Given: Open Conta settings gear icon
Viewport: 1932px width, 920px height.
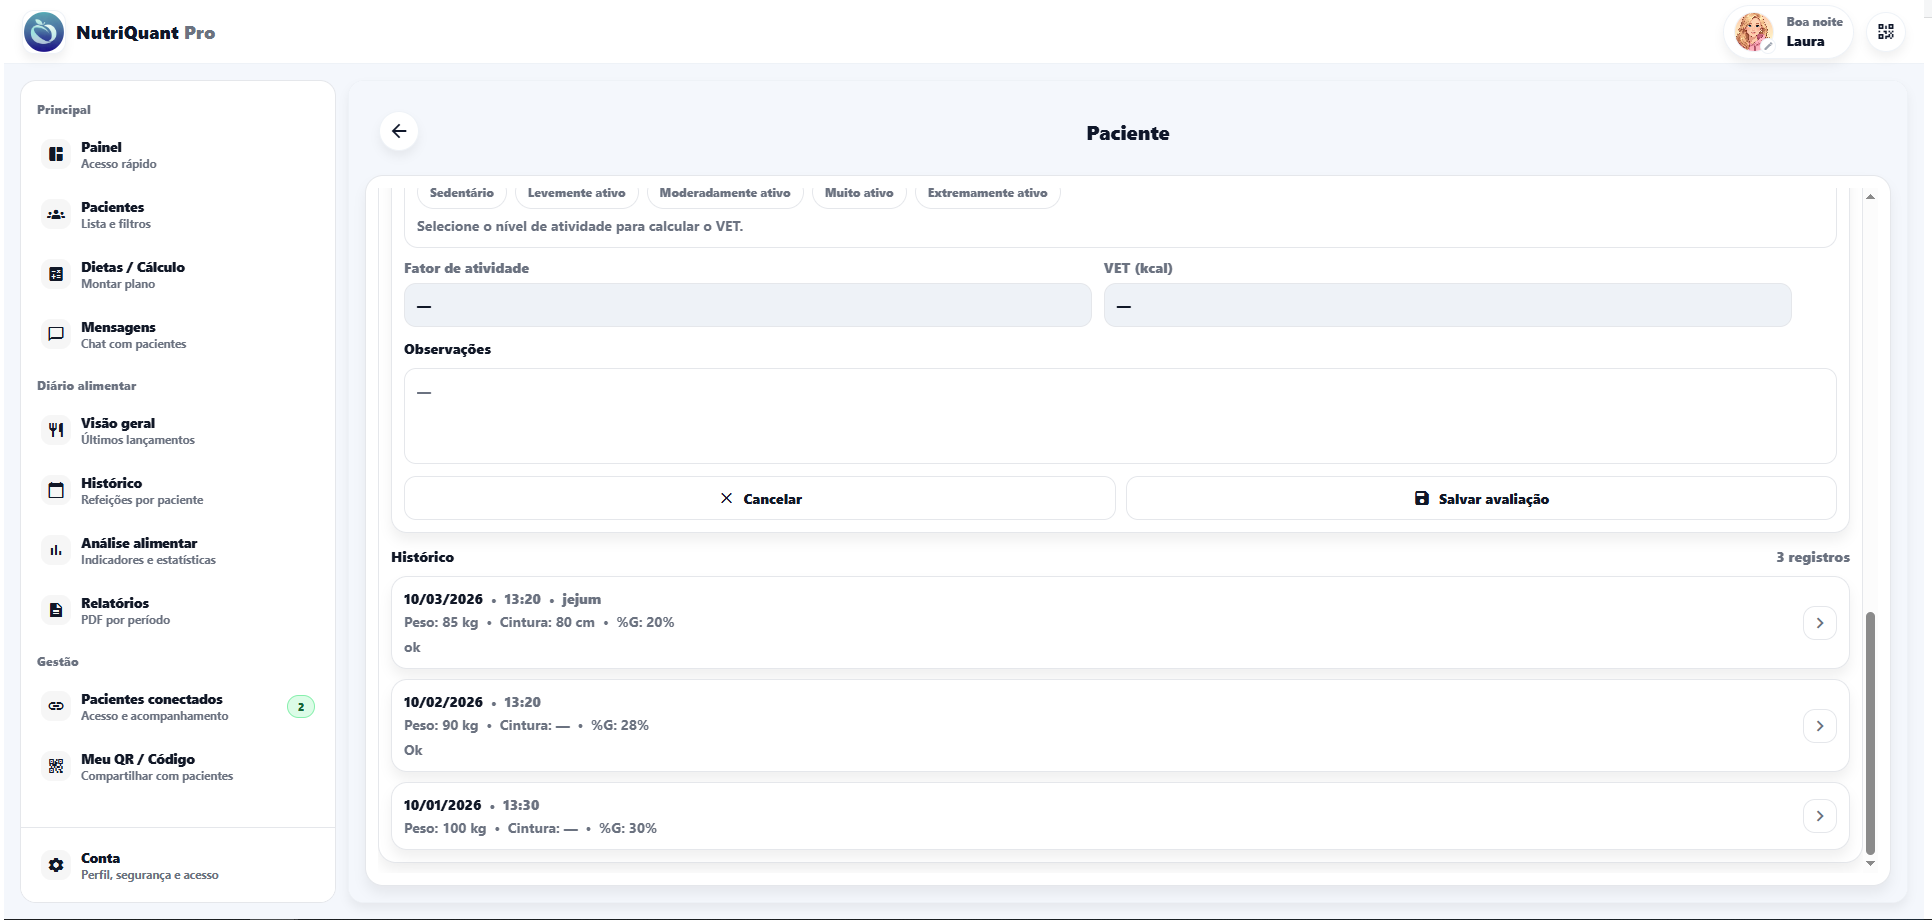Looking at the screenshot, I should pos(56,865).
